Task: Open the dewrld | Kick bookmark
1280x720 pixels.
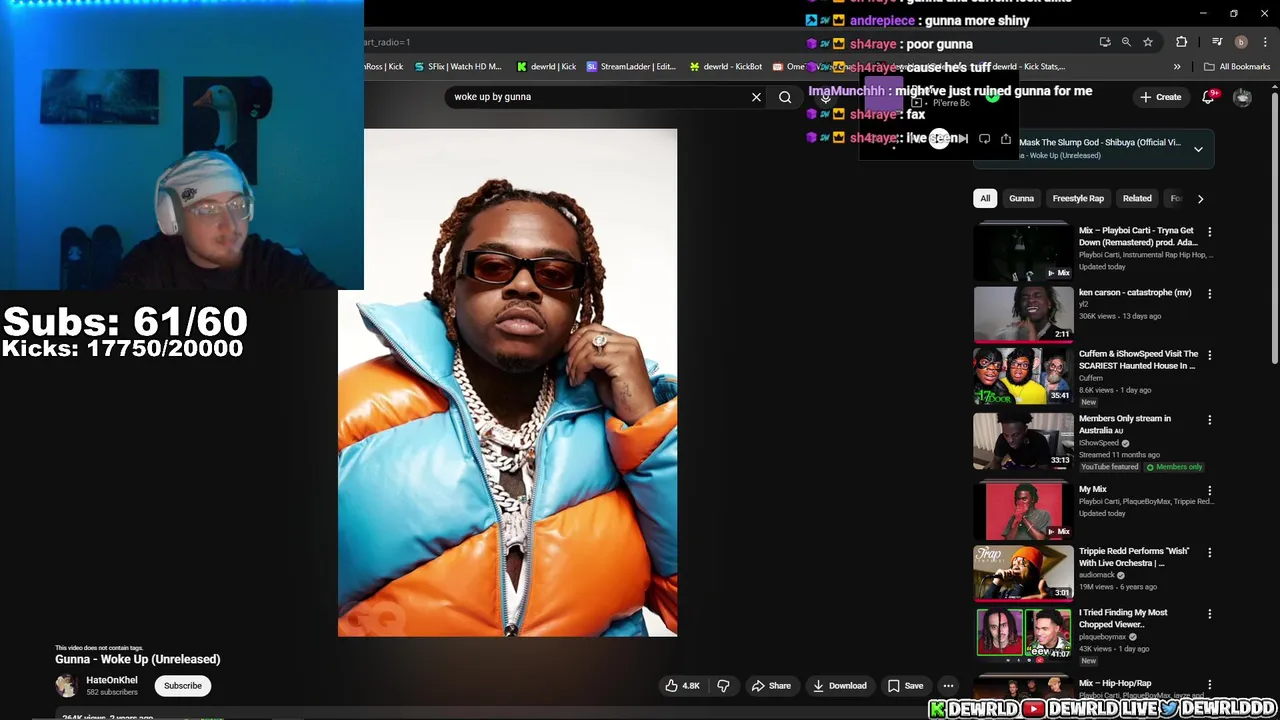Action: coord(546,67)
